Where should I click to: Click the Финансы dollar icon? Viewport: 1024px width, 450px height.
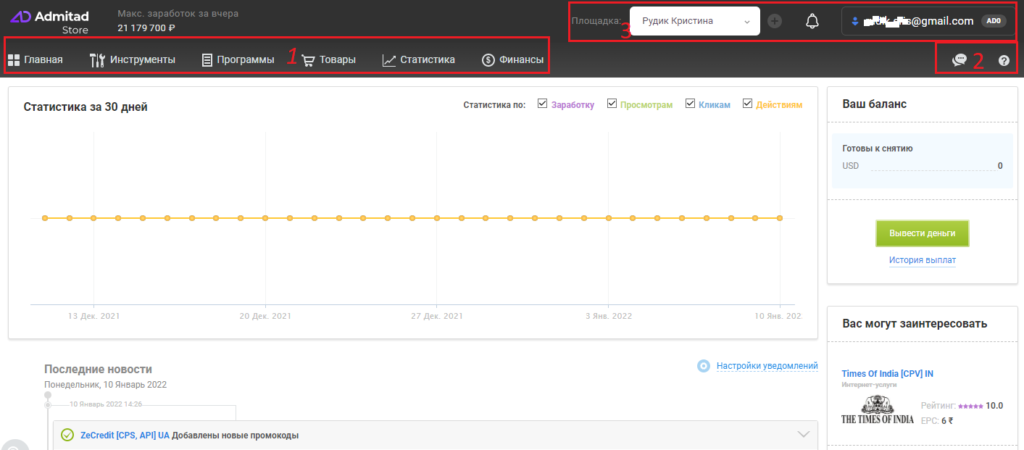[488, 60]
